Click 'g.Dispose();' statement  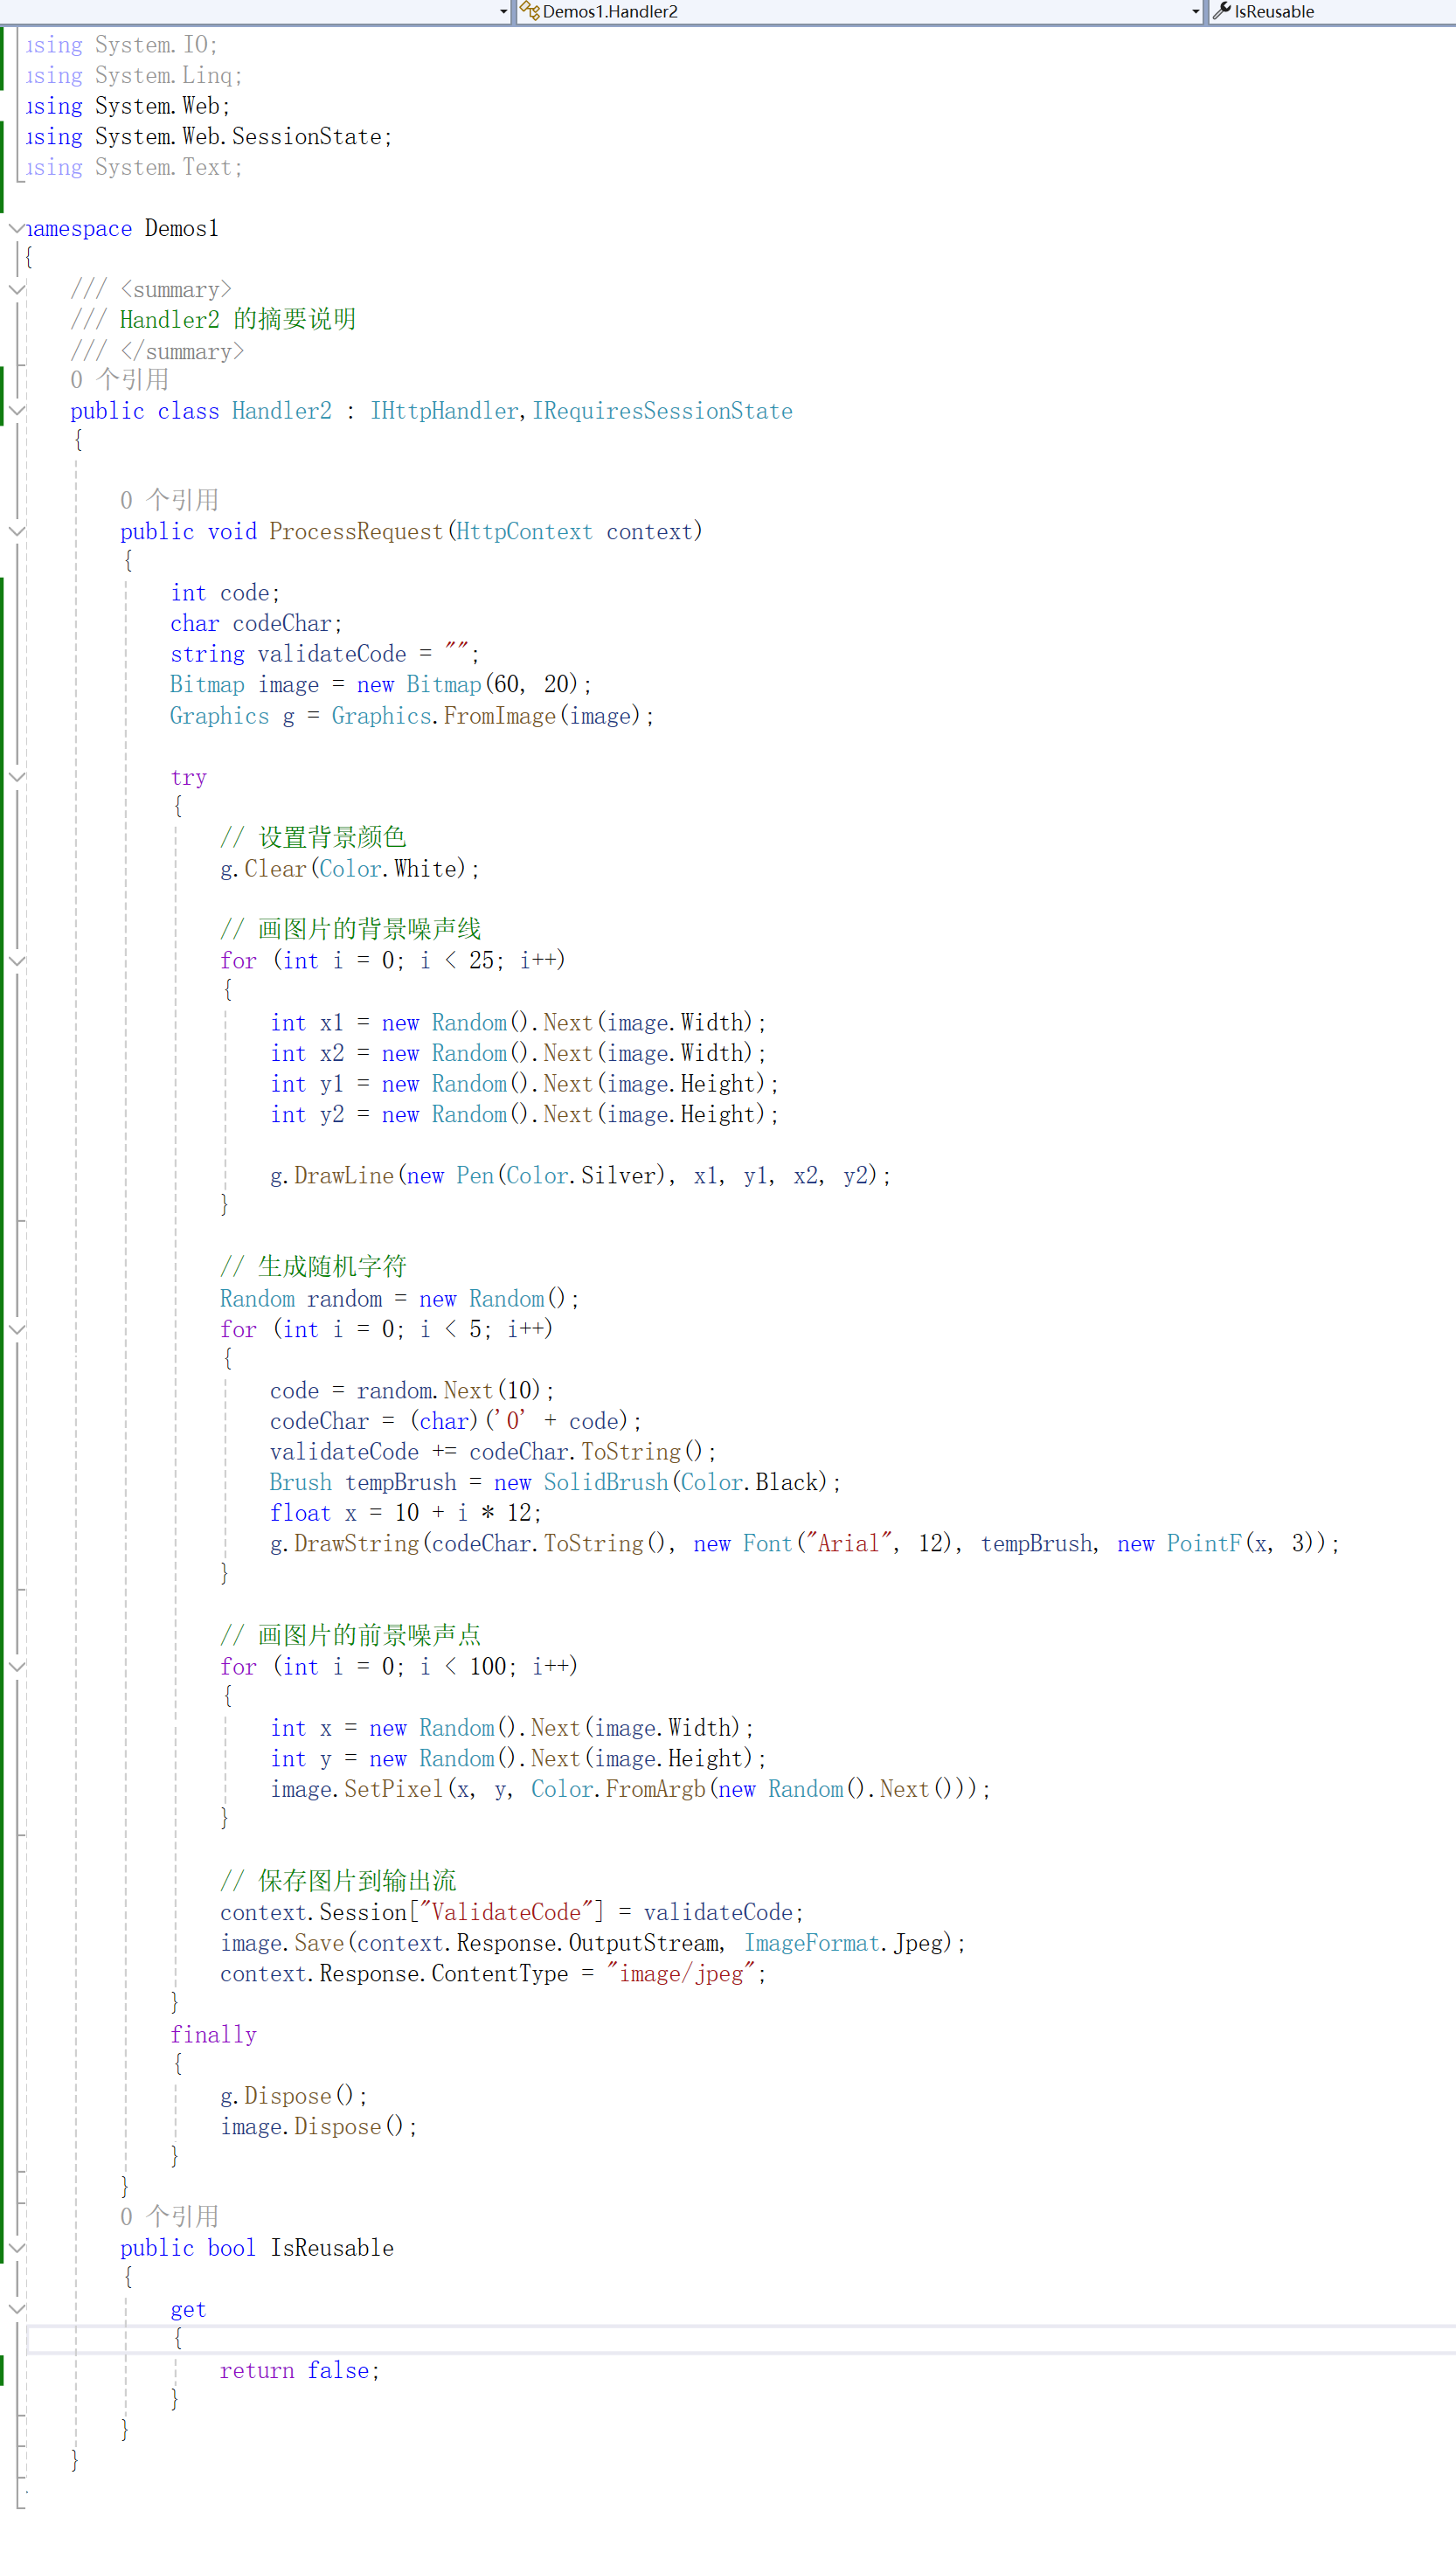294,2096
